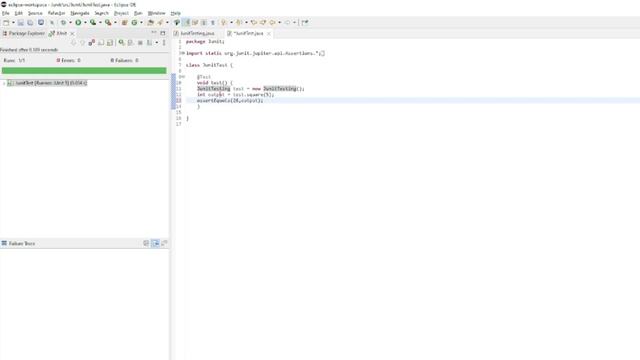Toggle Mark Occurrences in main toolbar
Image resolution: width=640 pixels, height=360 pixels.
186,22
